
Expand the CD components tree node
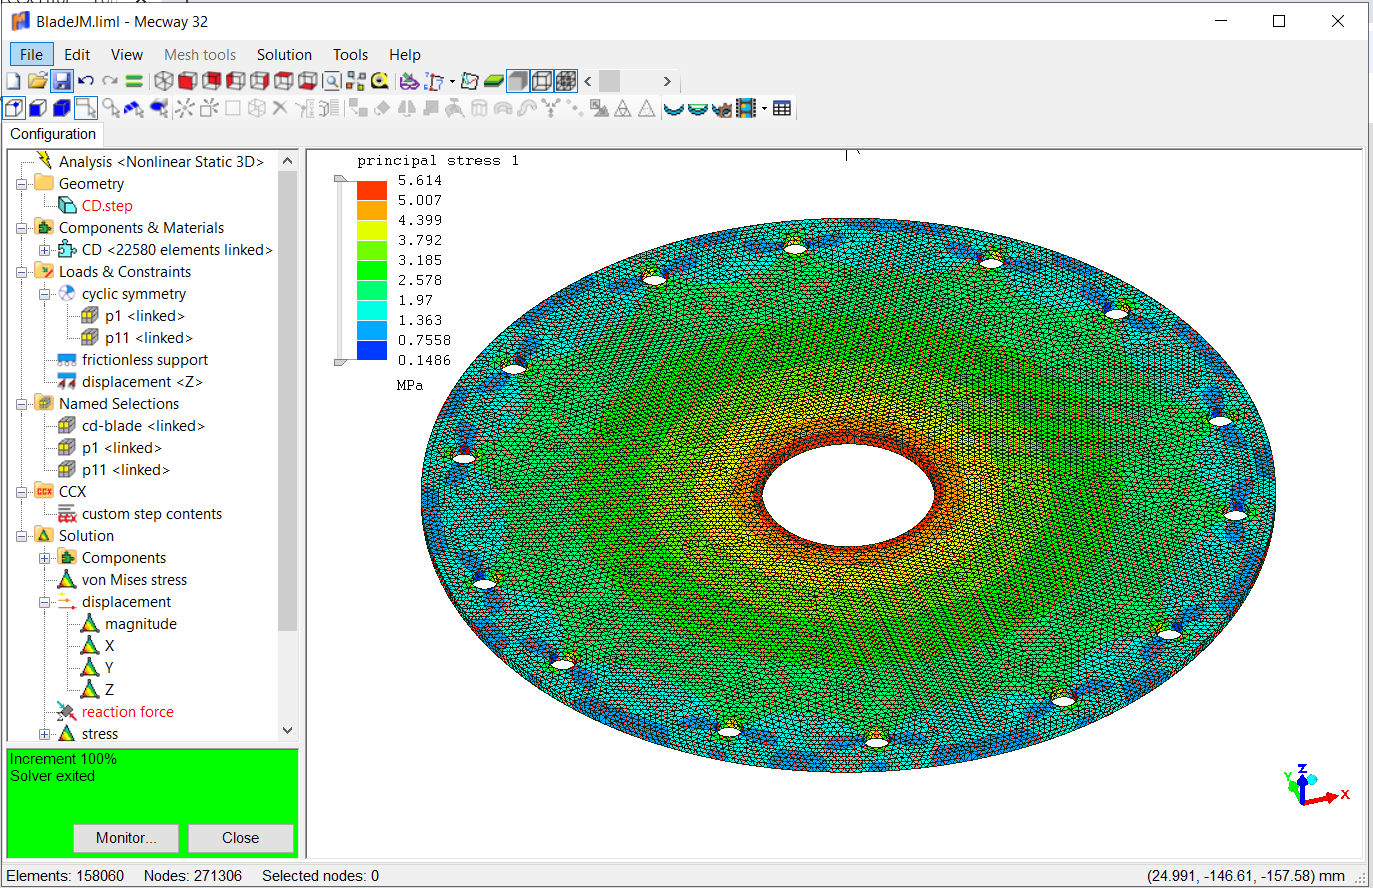(45, 250)
